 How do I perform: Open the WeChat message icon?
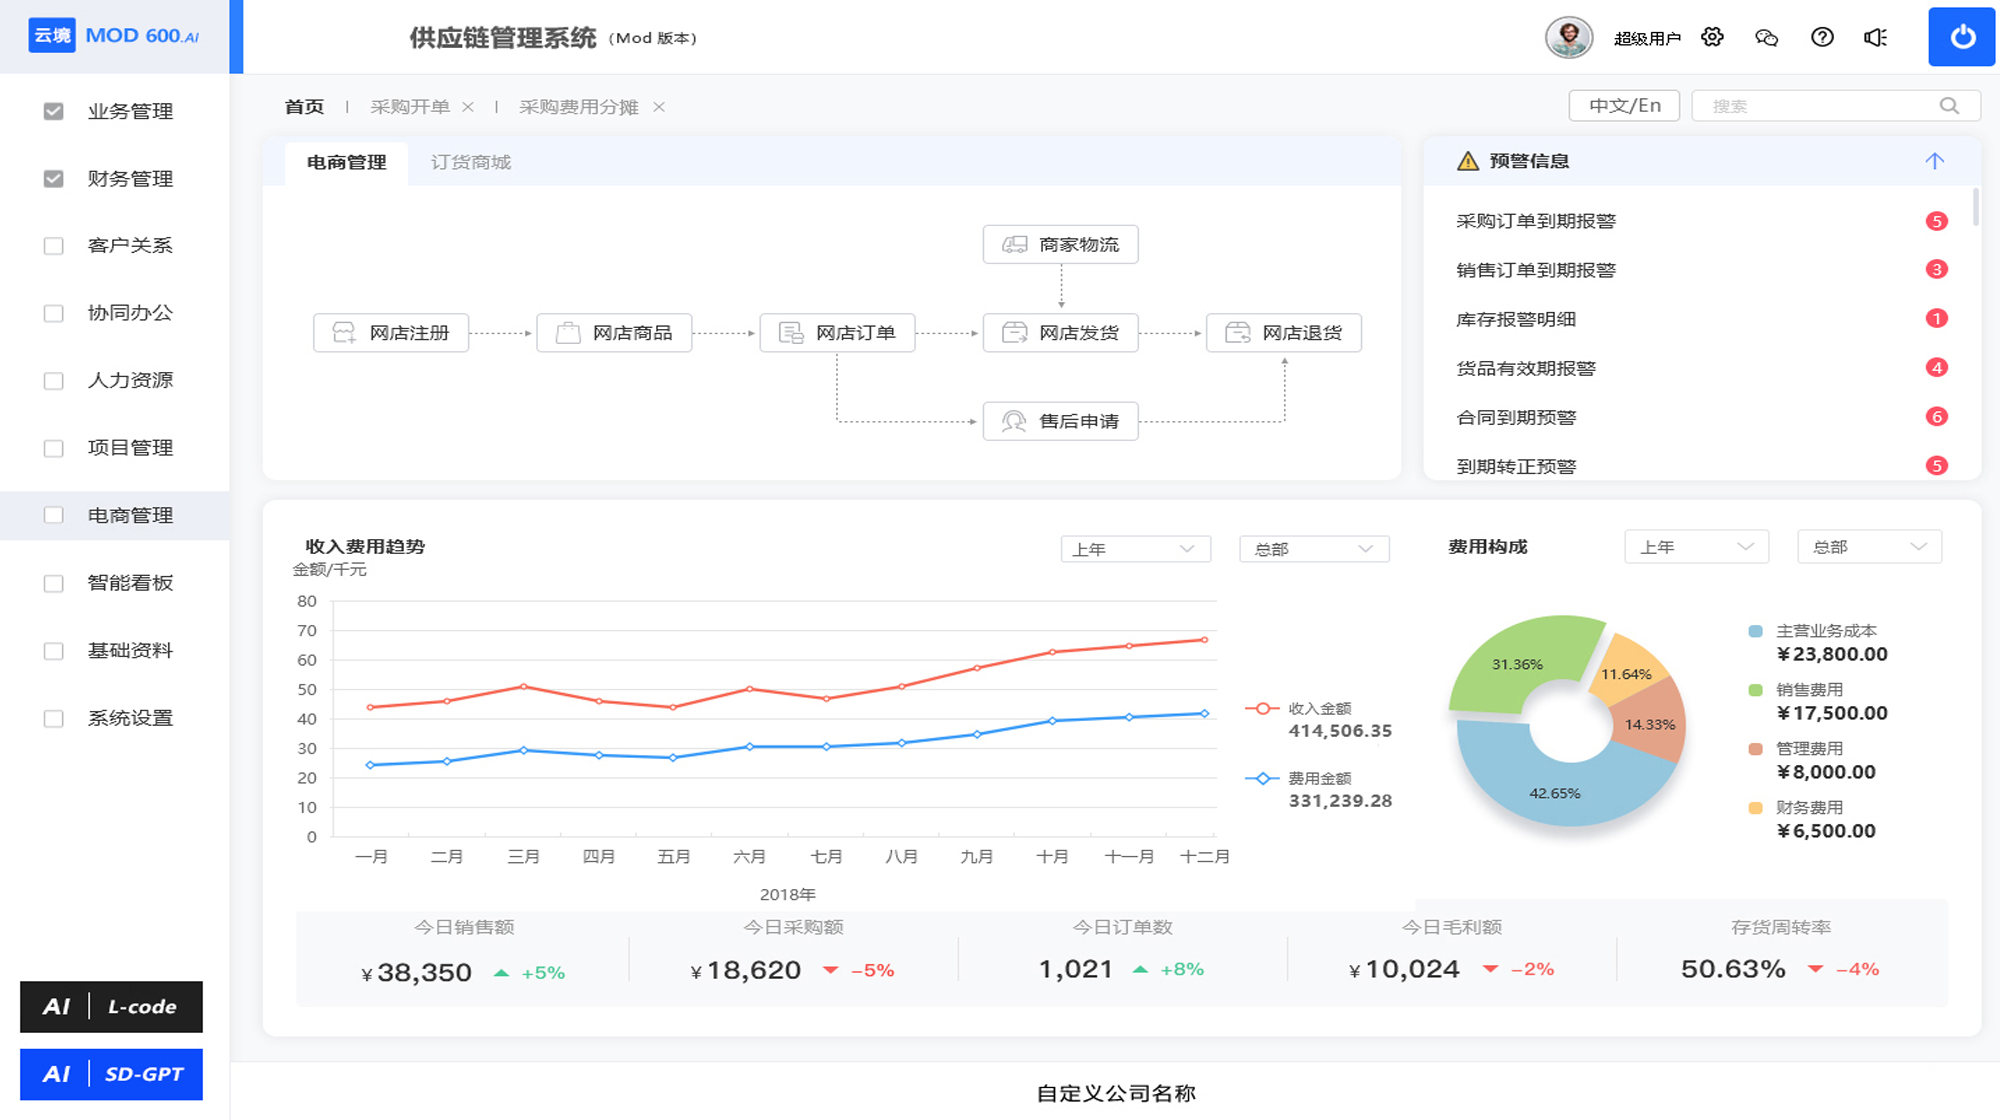pos(1767,38)
